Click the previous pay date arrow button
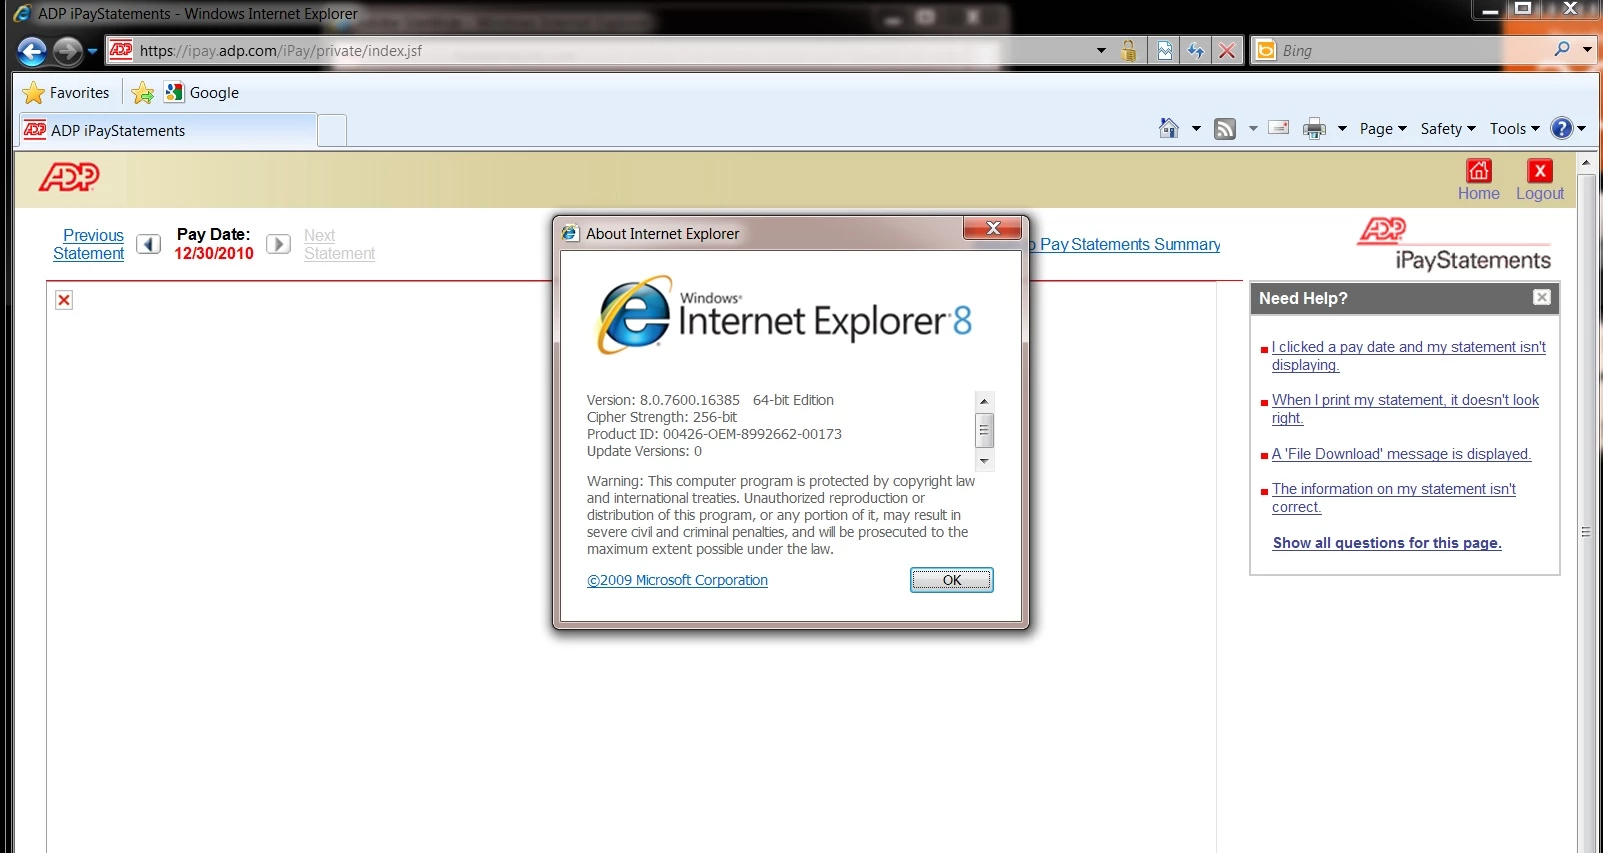The image size is (1603, 853). pos(148,244)
